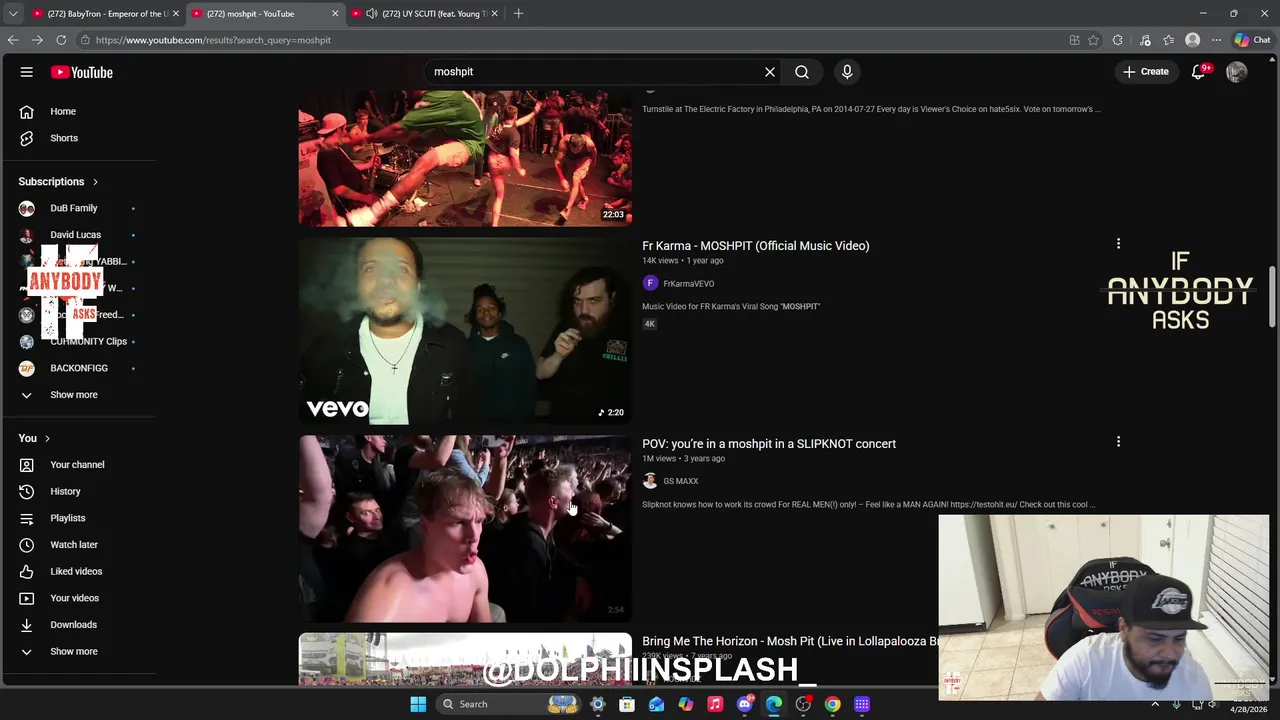Image resolution: width=1280 pixels, height=720 pixels.
Task: Open the YouTube hamburger guide menu
Action: 27,72
